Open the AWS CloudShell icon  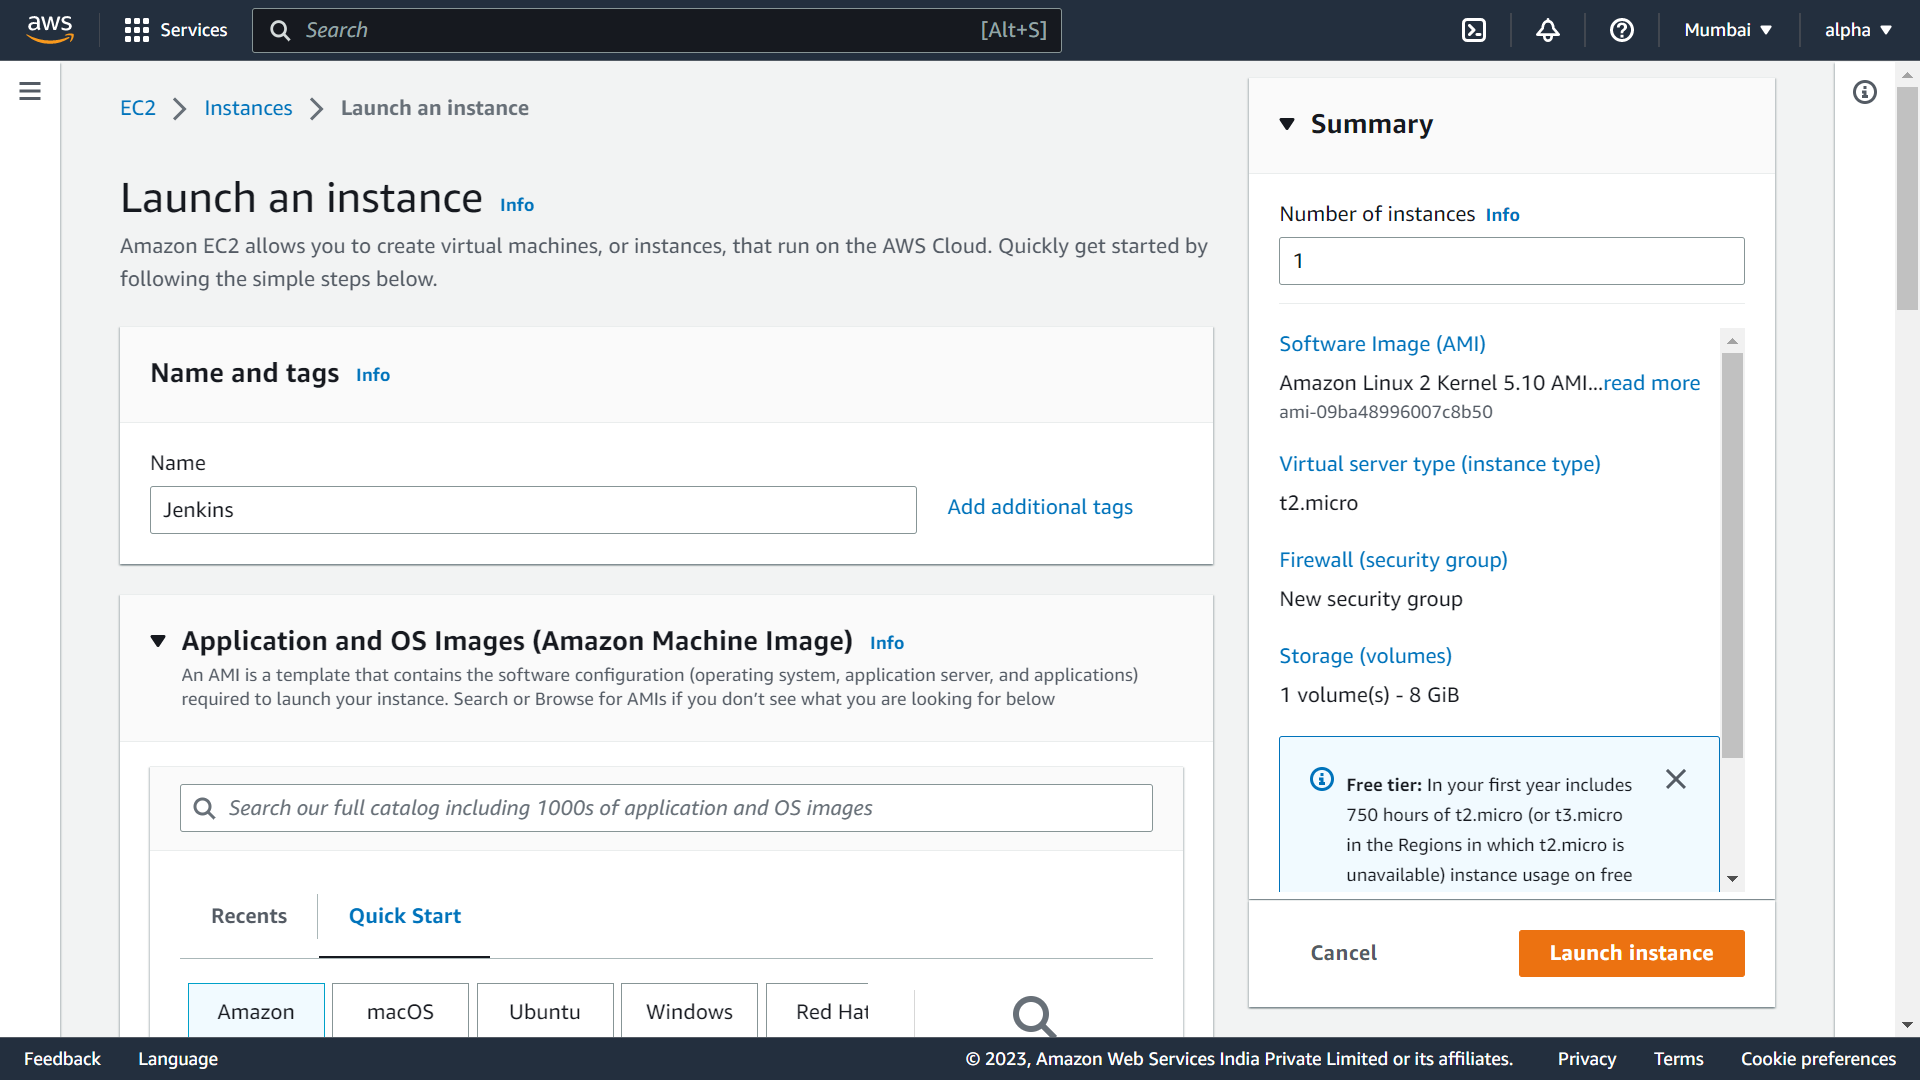tap(1474, 30)
